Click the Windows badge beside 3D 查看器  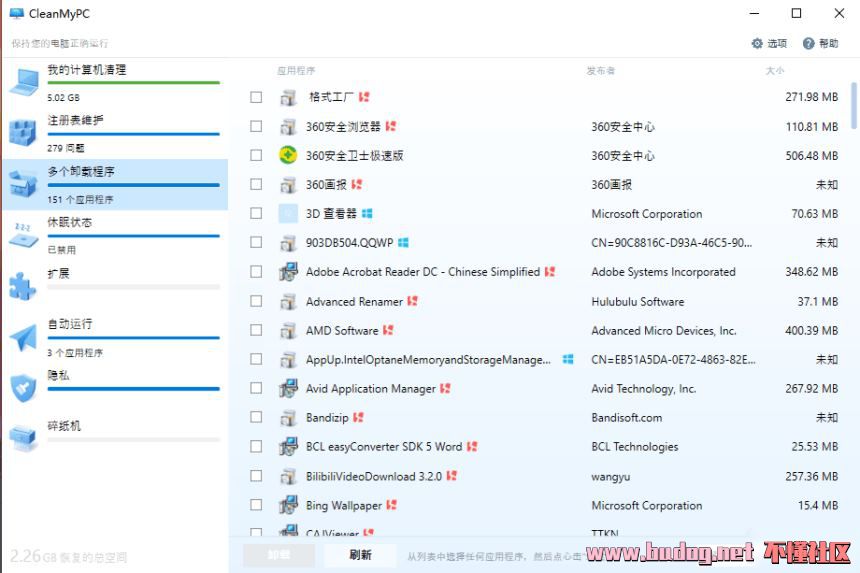(x=367, y=213)
